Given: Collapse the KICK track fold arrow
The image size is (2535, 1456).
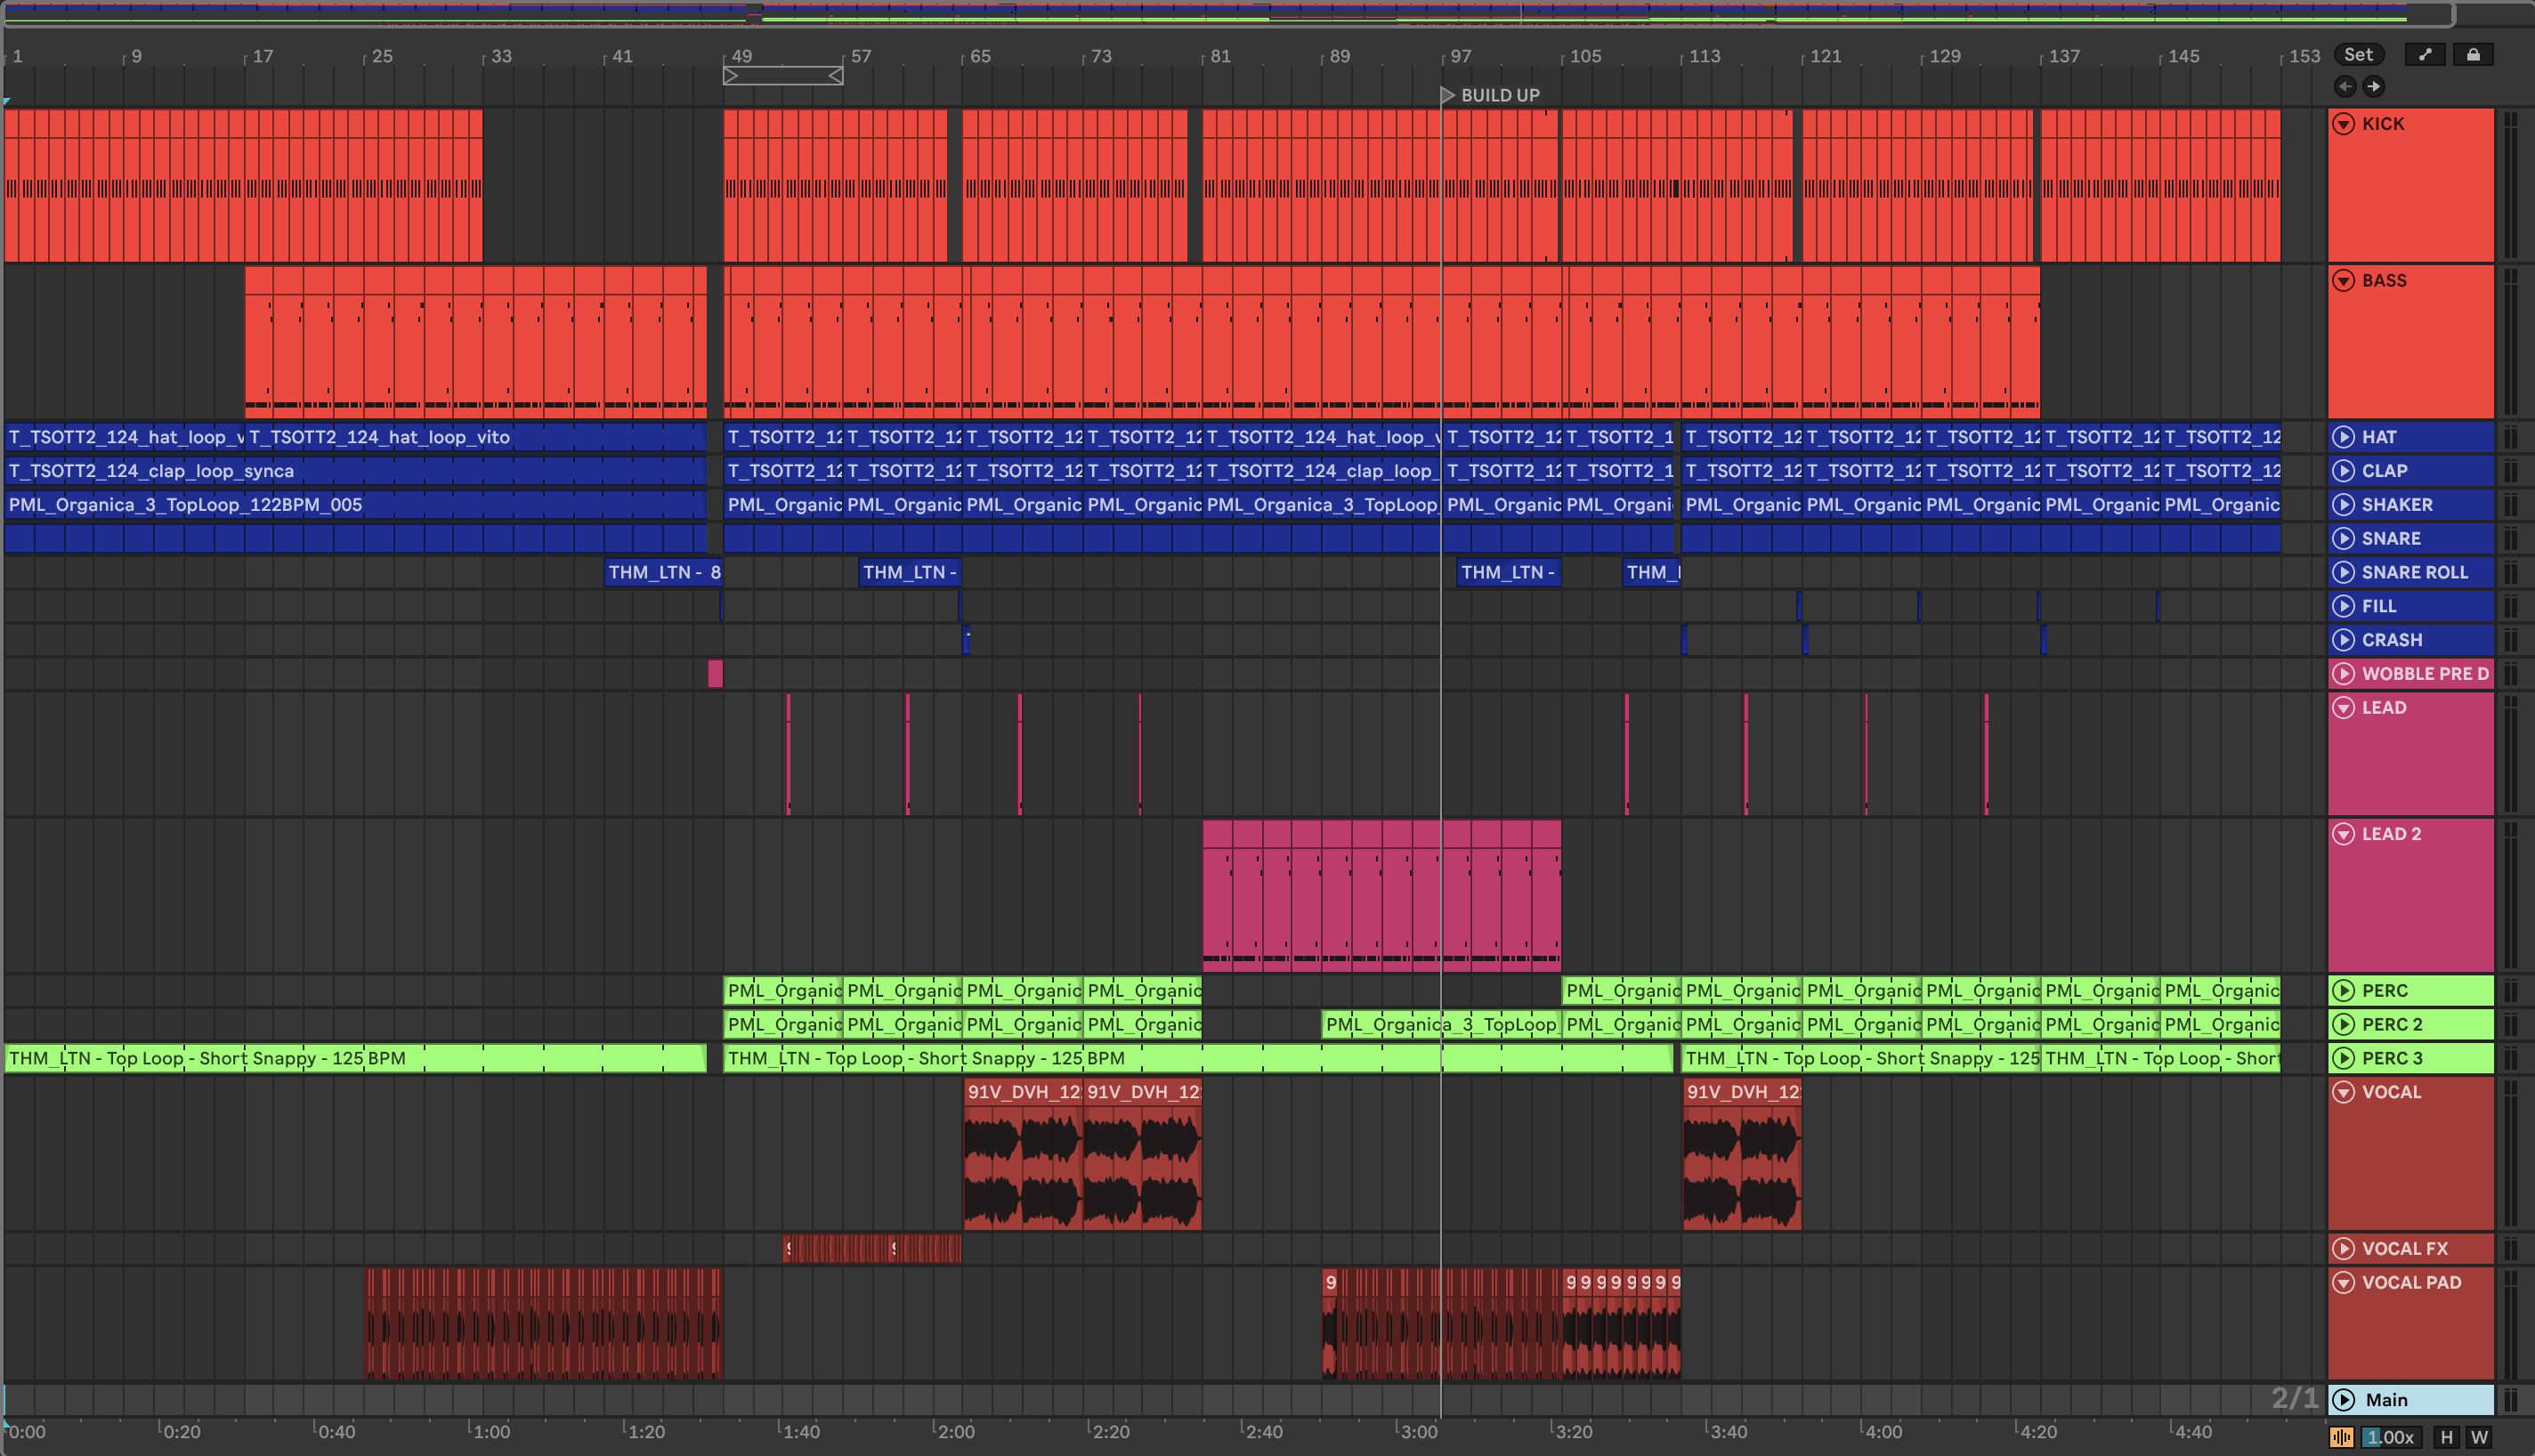Looking at the screenshot, I should click(2344, 124).
